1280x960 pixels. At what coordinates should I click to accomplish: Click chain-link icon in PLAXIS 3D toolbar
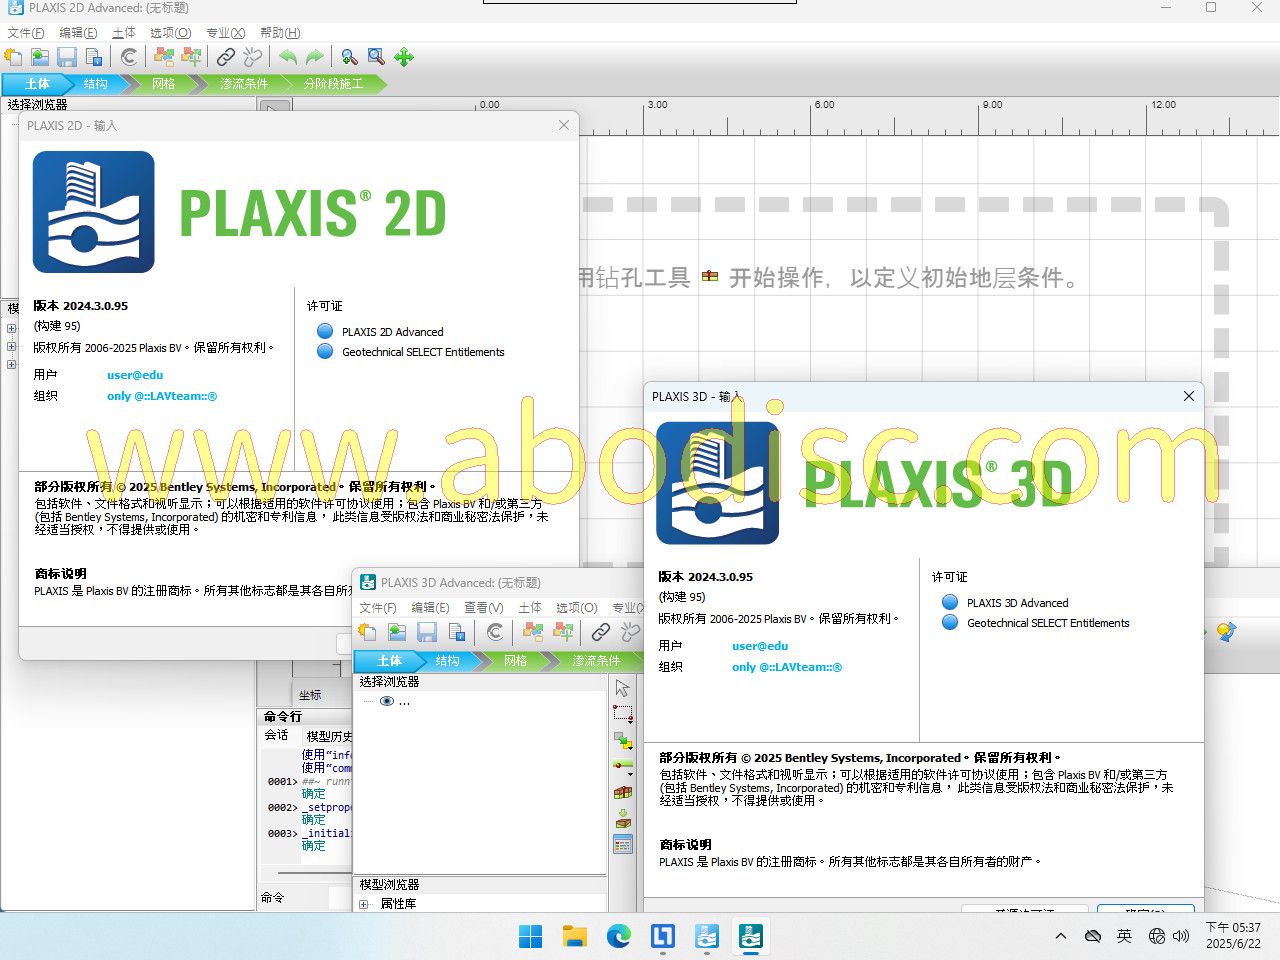click(x=600, y=632)
